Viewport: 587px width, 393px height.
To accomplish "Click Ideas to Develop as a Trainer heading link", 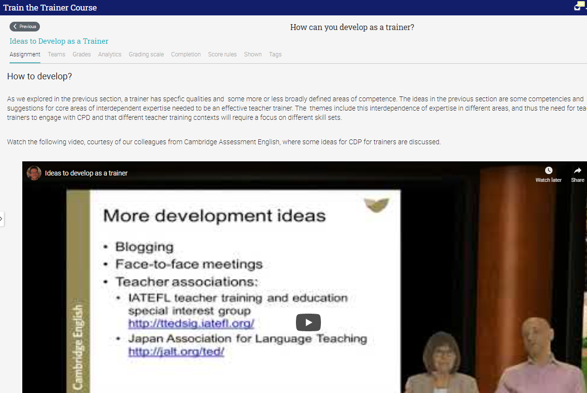I will (x=59, y=41).
